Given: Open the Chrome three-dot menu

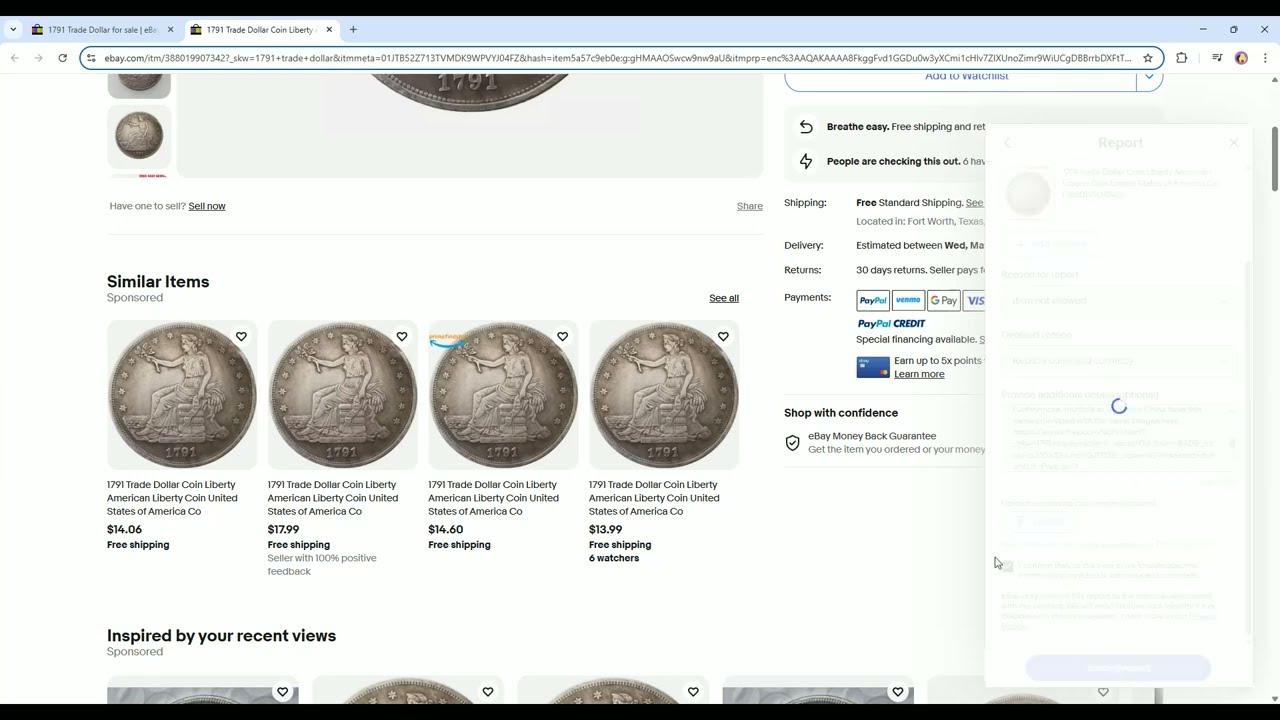Looking at the screenshot, I should pos(1265,58).
